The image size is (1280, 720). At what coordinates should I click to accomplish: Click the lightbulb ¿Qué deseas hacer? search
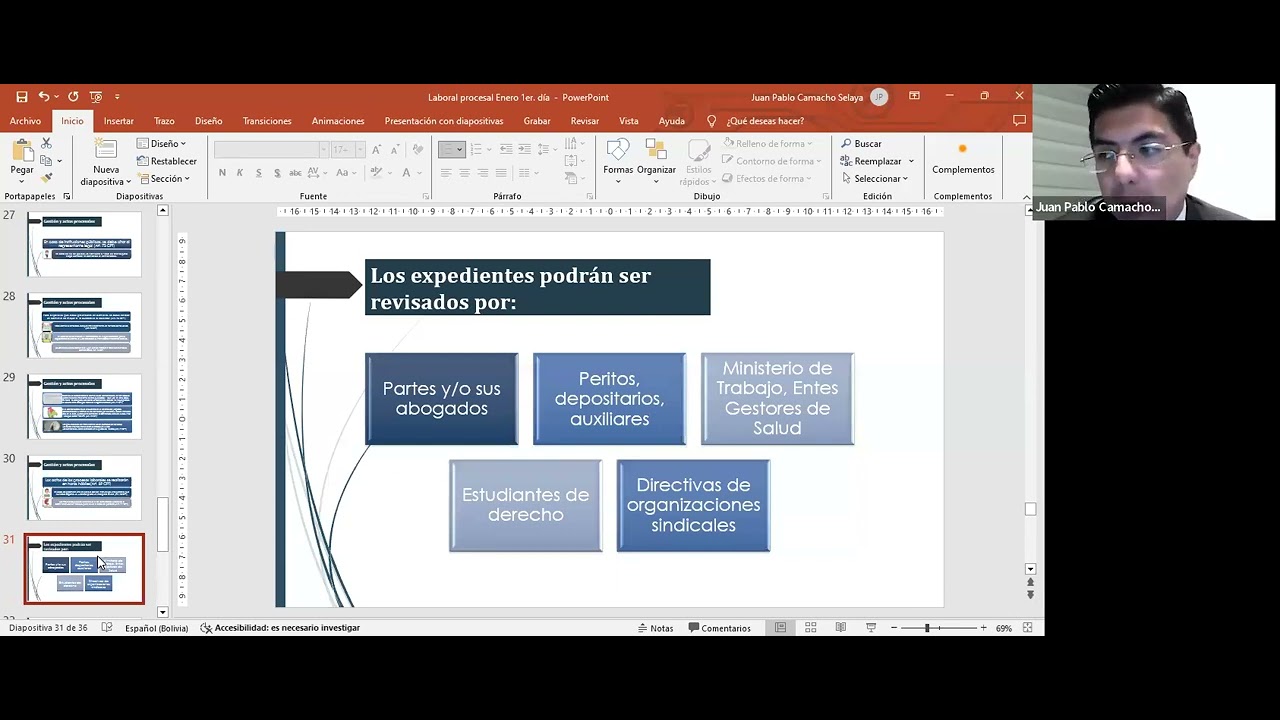(756, 121)
